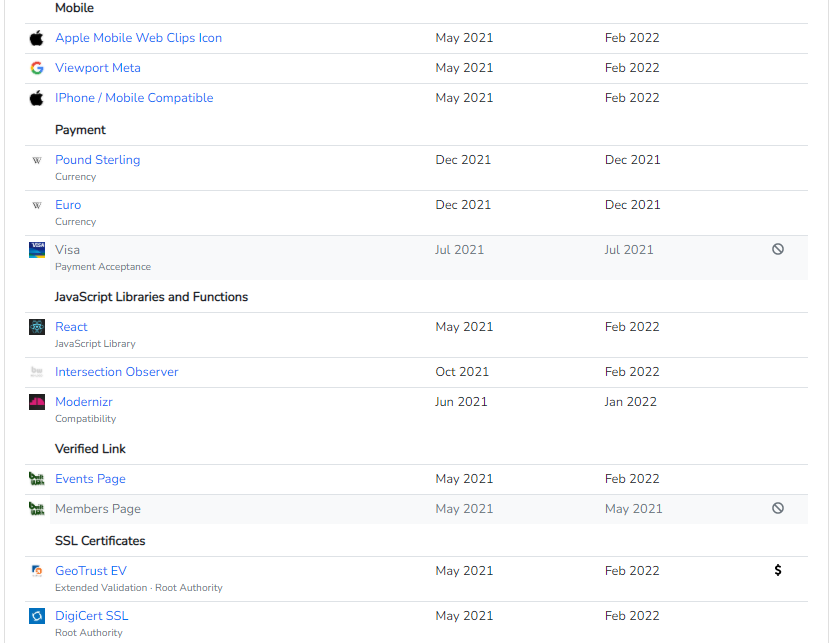Click the Google icon next to Viewport Meta
Screen dimensions: 834x643
coord(37,68)
